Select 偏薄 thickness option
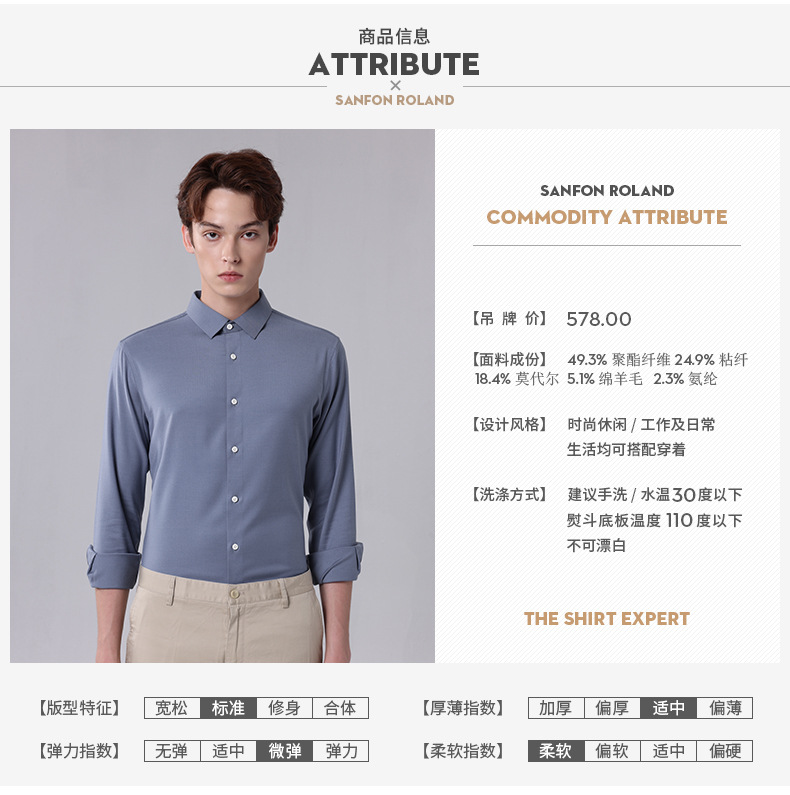 (x=725, y=708)
